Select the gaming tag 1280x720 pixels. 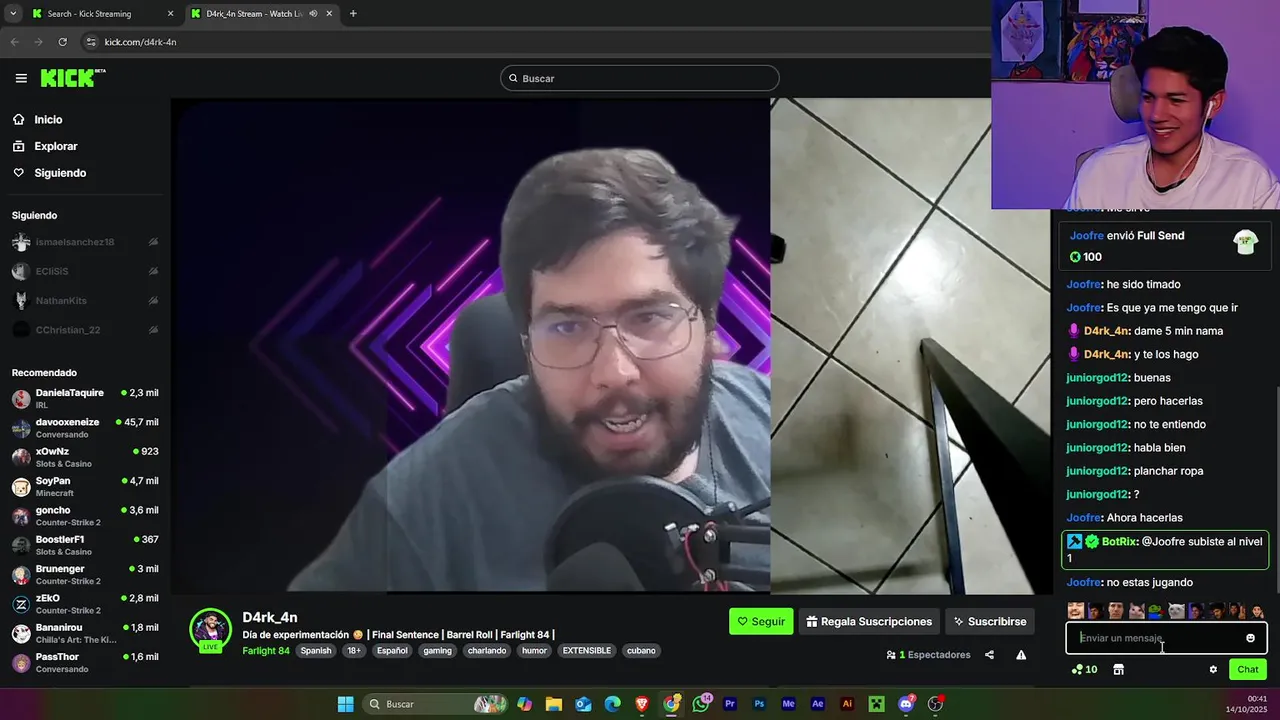point(437,650)
